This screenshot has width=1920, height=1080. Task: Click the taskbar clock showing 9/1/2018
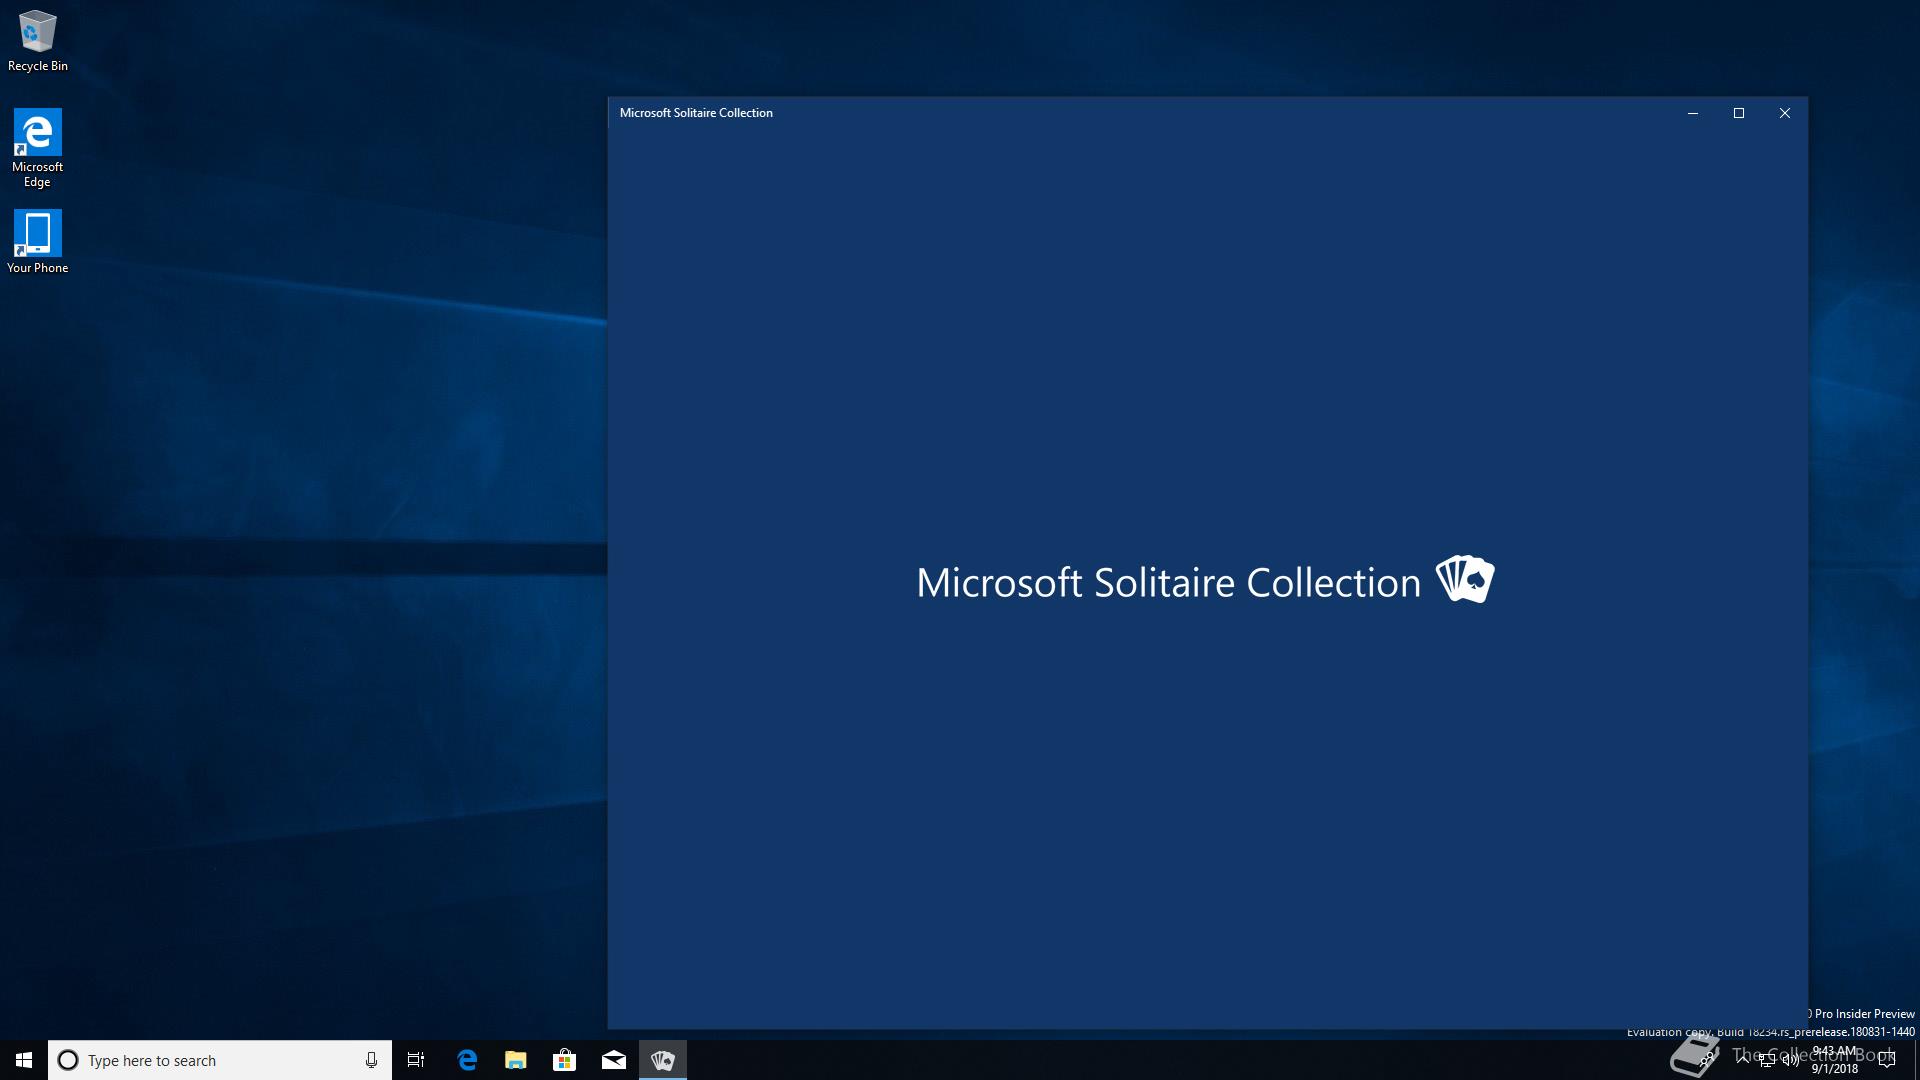(x=1835, y=1060)
